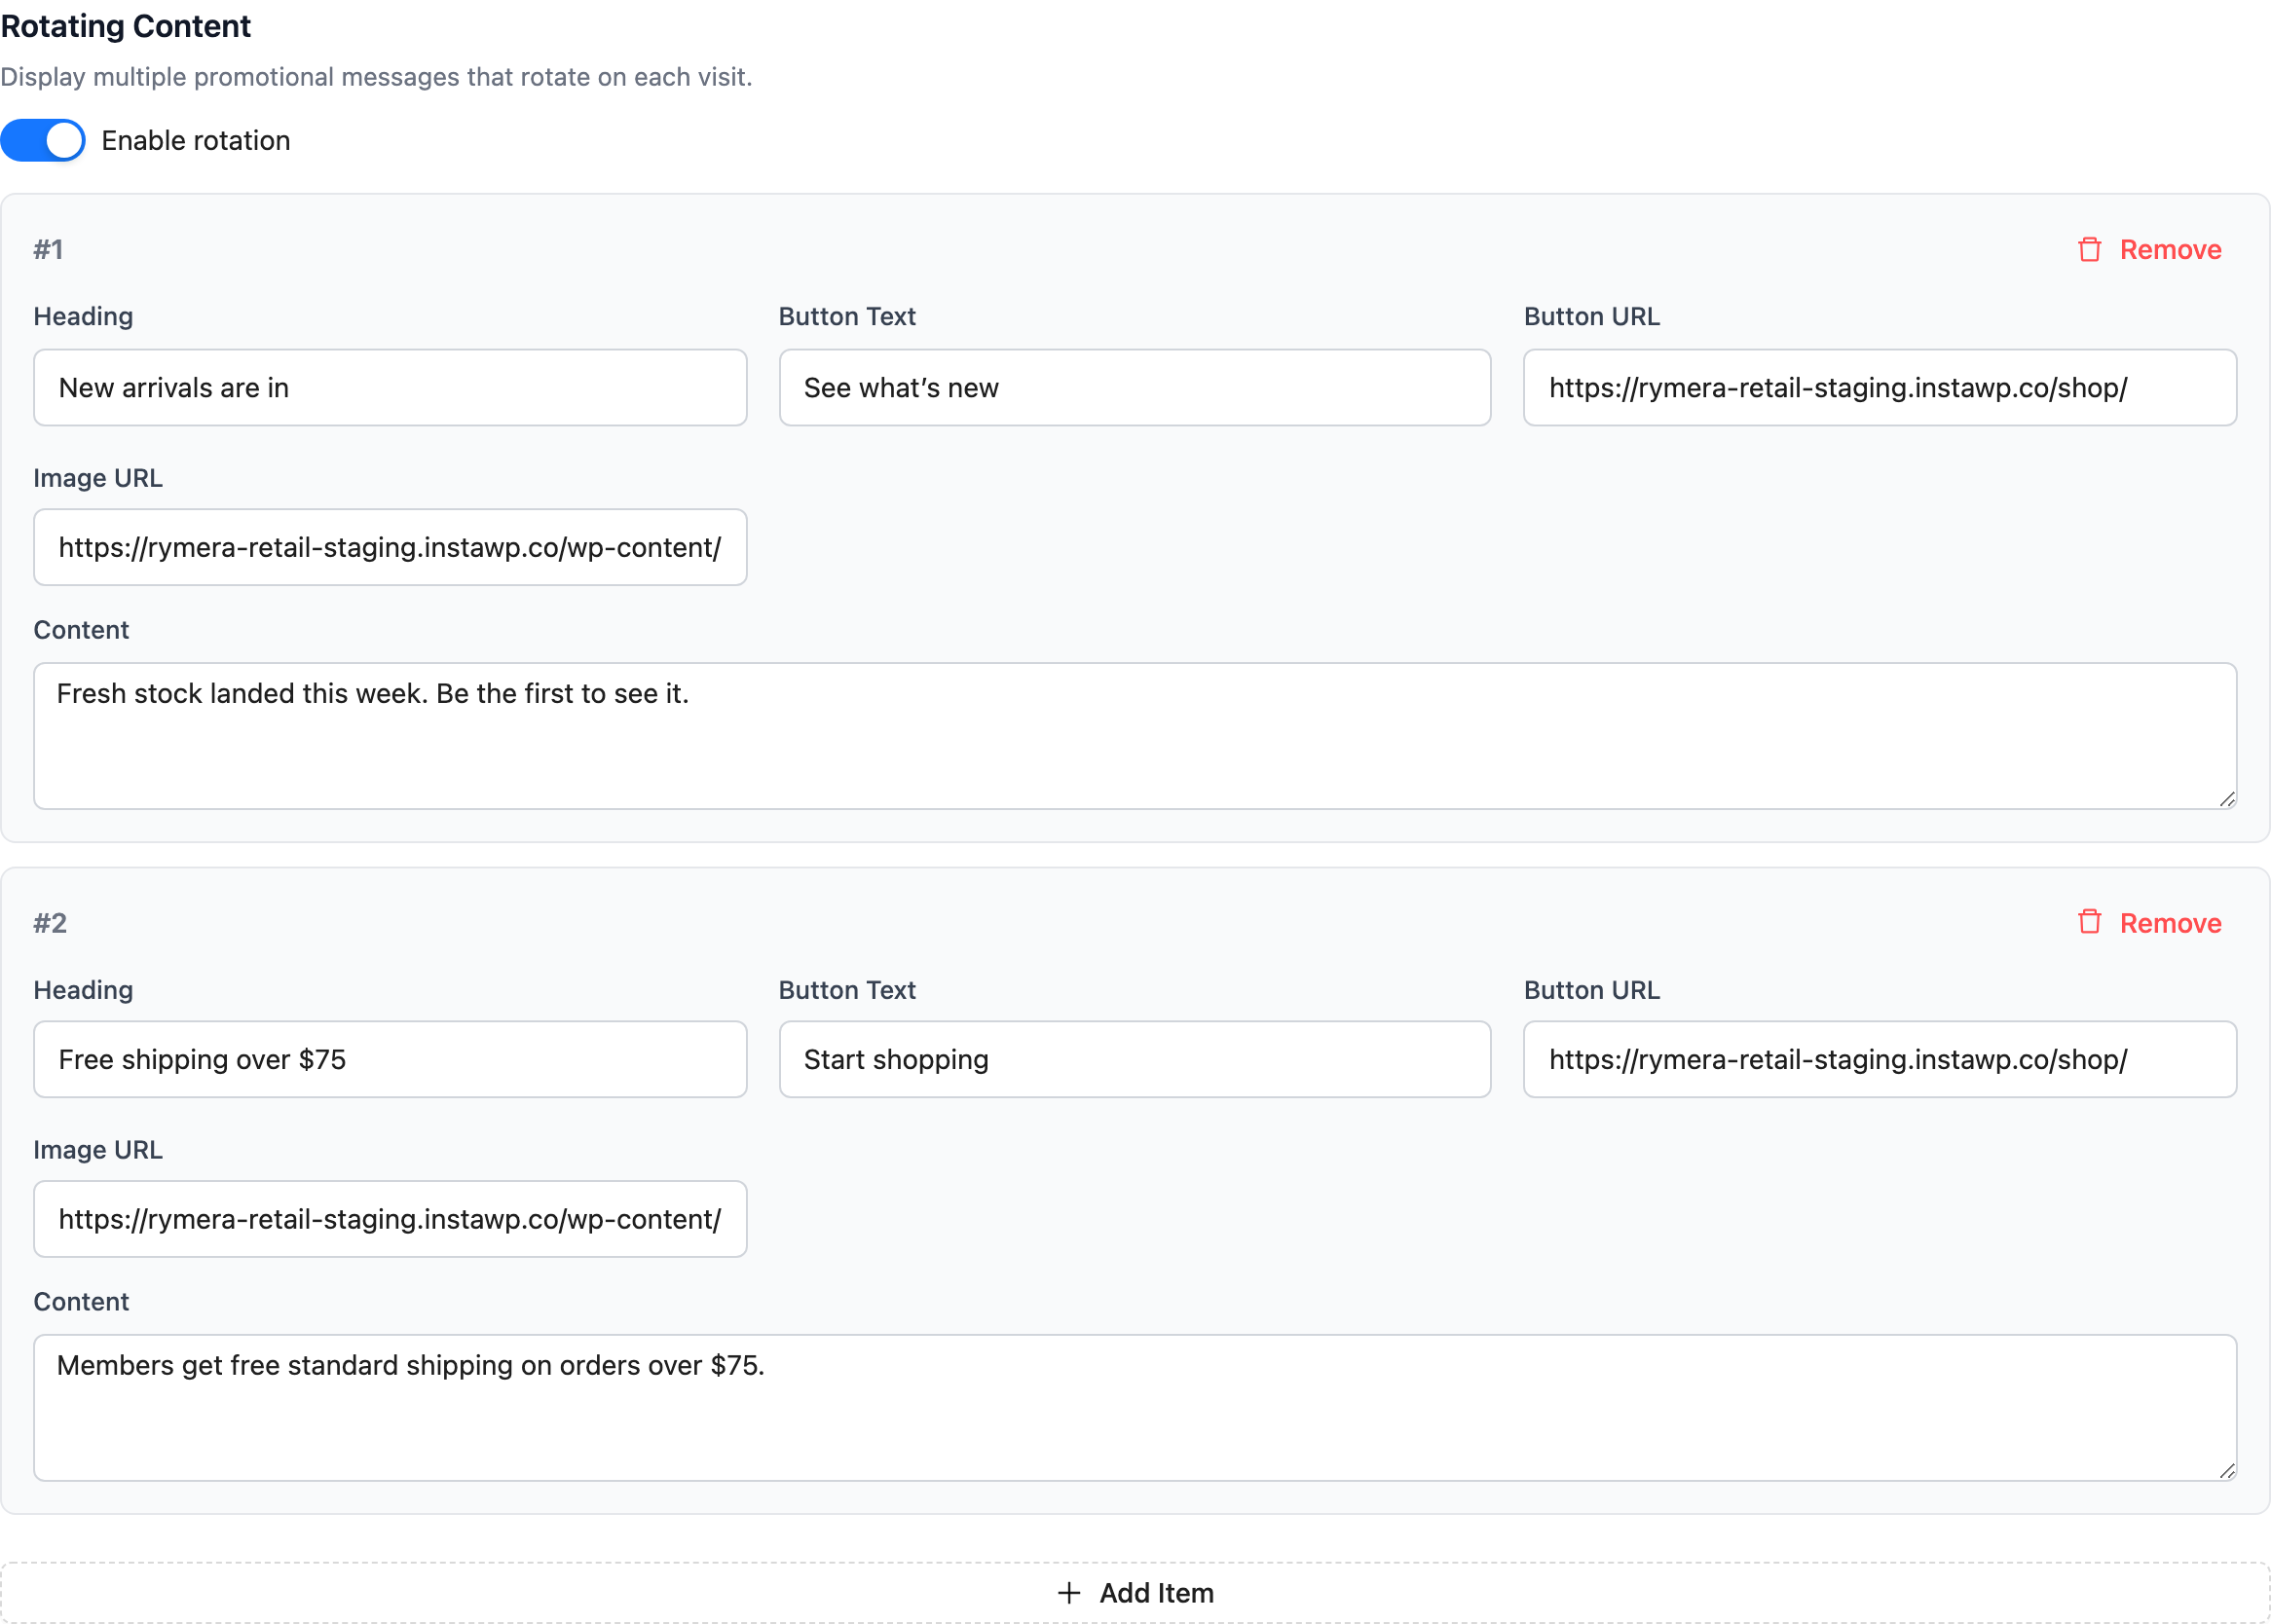Click into the 'Fresh stock landed' content box
This screenshot has width=2271, height=1624.
1135,736
